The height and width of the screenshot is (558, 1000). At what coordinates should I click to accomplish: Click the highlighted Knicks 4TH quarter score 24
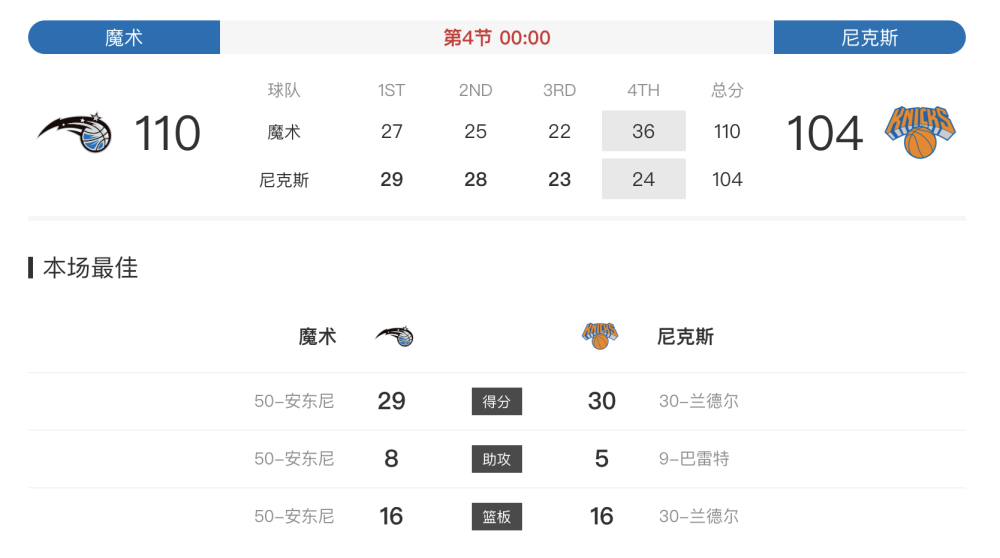[x=643, y=179]
